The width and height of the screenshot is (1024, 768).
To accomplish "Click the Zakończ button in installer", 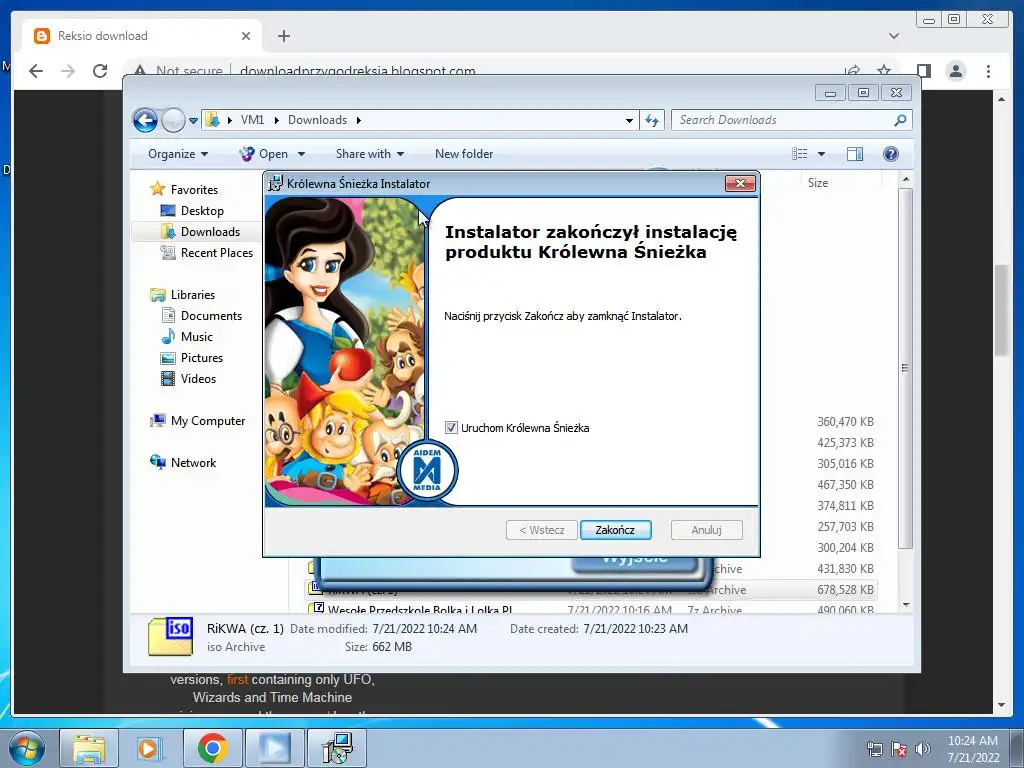I will point(615,530).
